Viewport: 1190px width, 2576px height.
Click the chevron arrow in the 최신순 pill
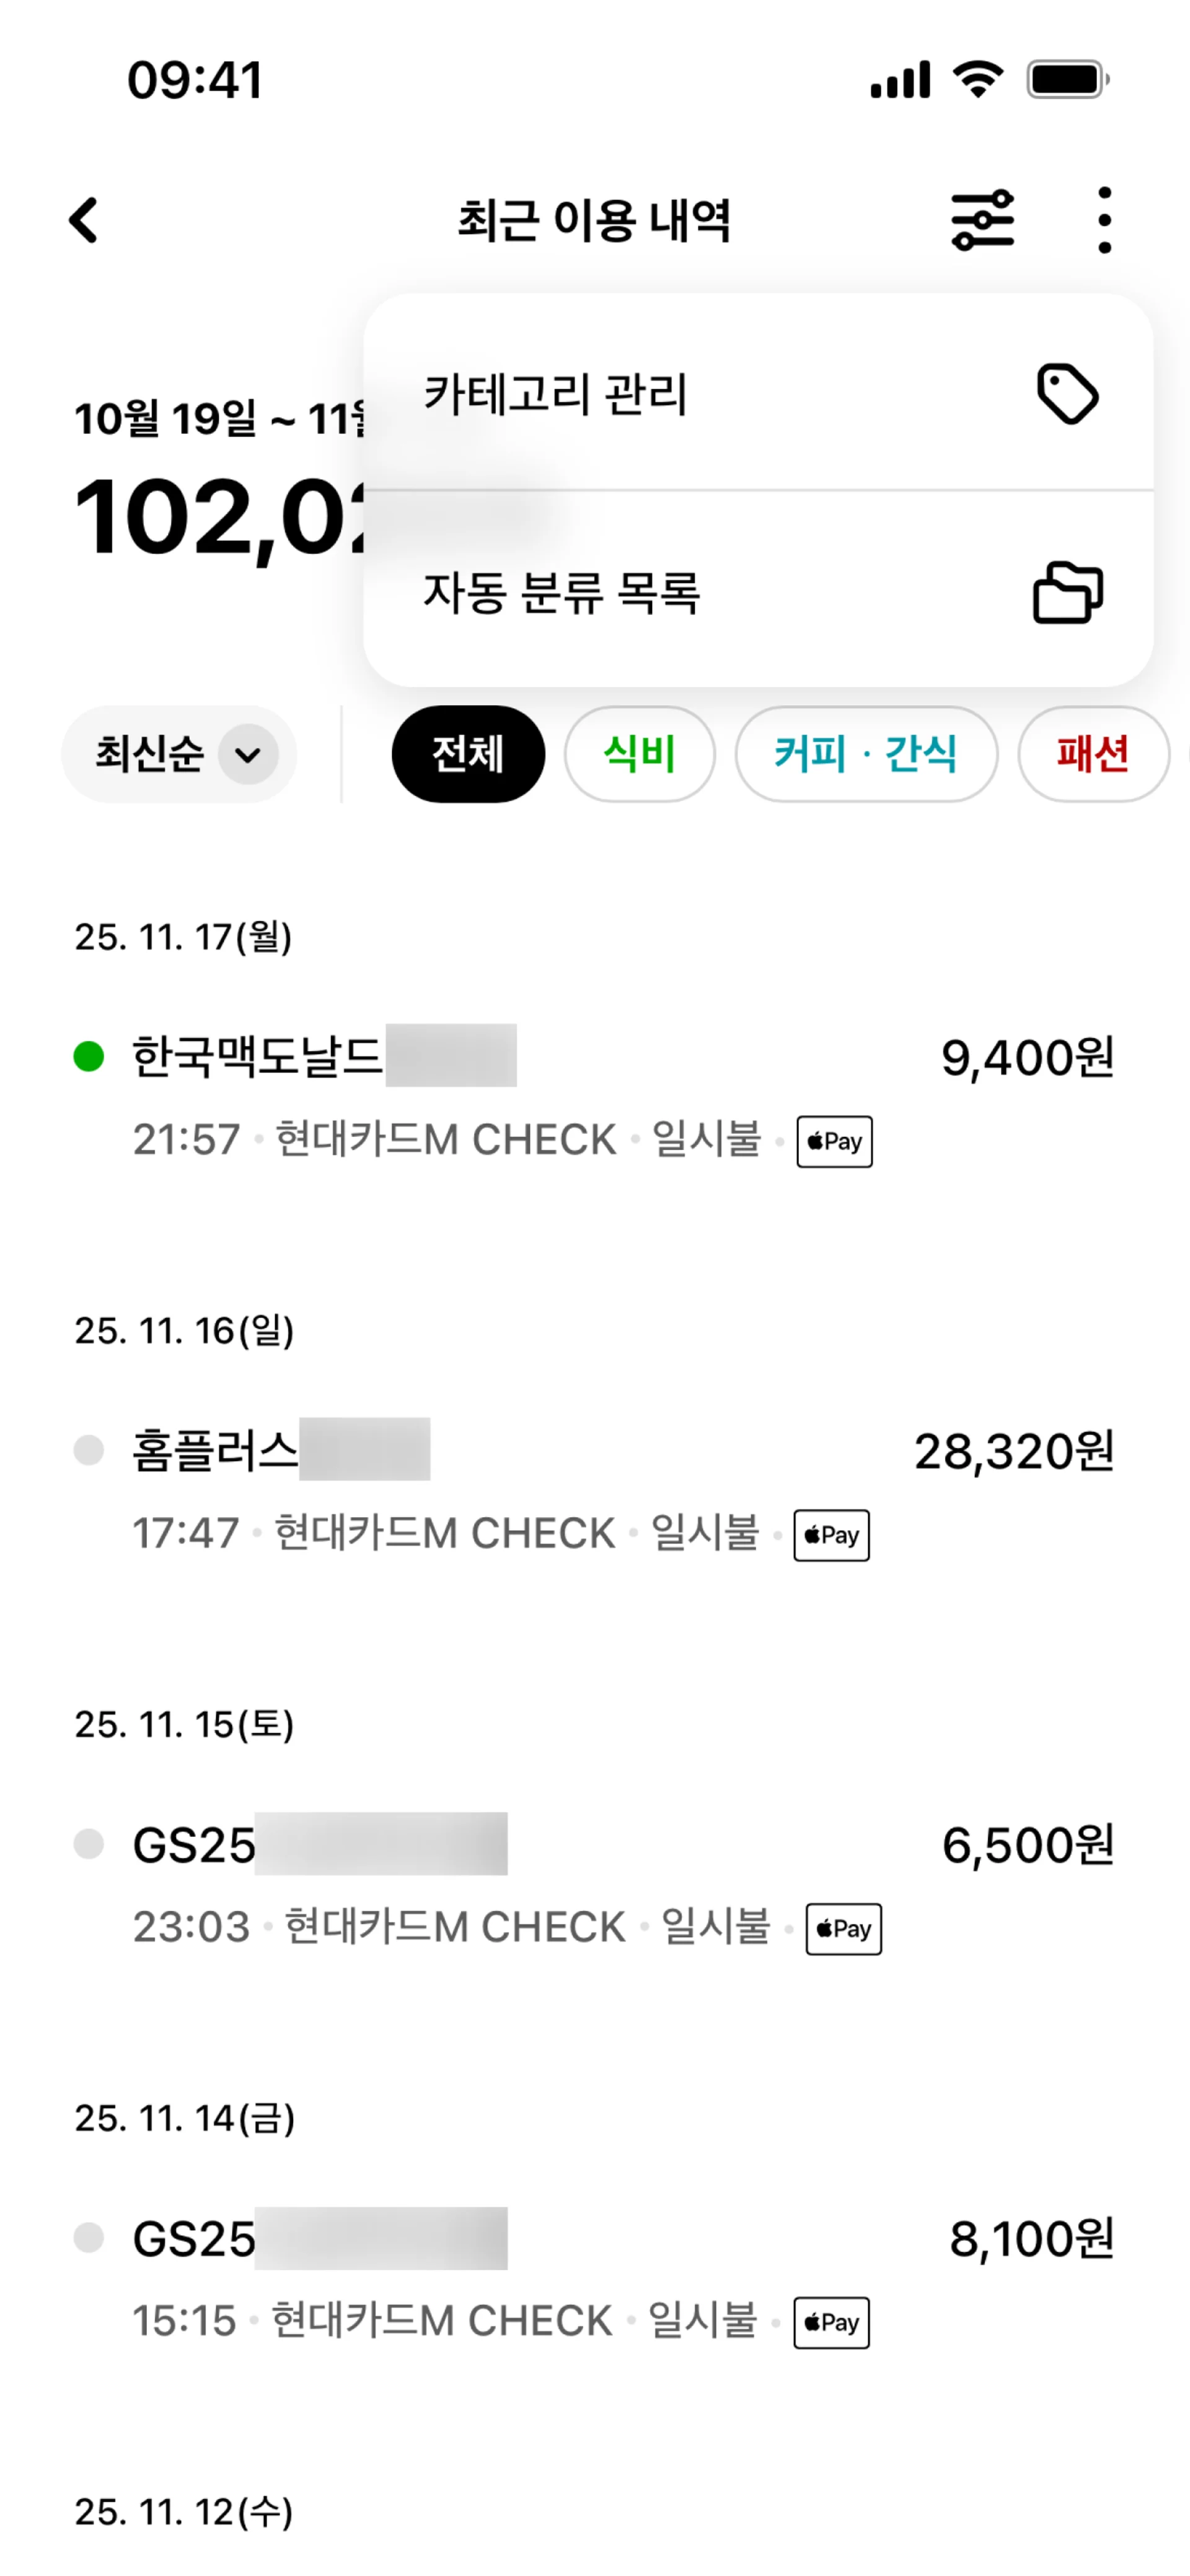point(248,754)
